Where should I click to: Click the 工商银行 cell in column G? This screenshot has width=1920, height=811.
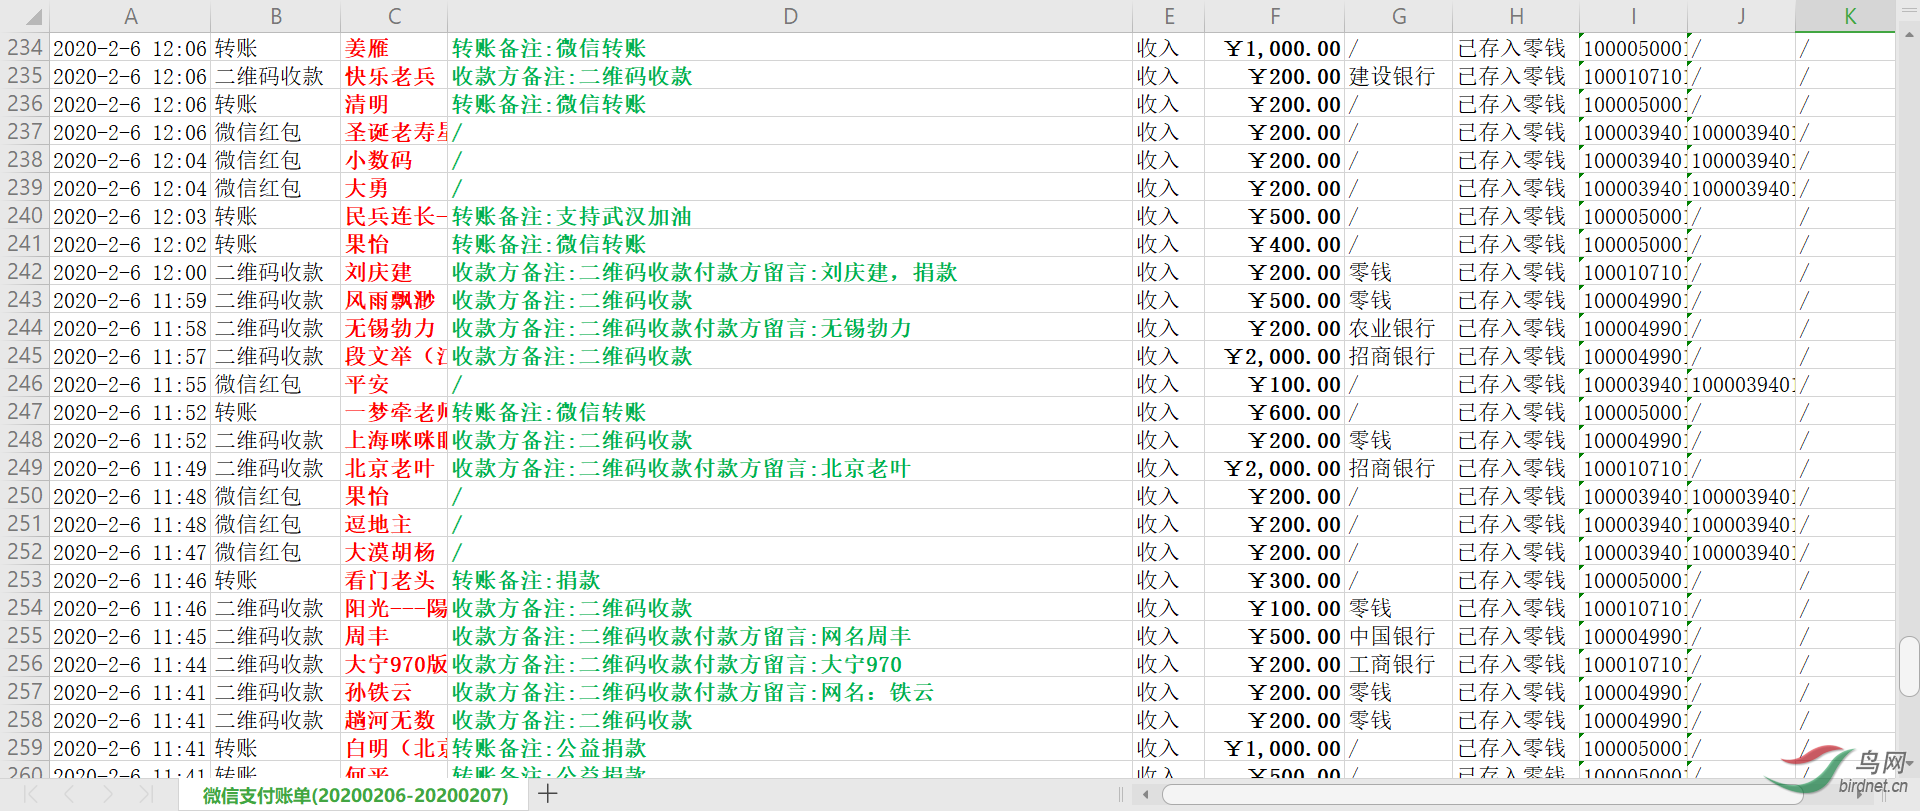1397,665
